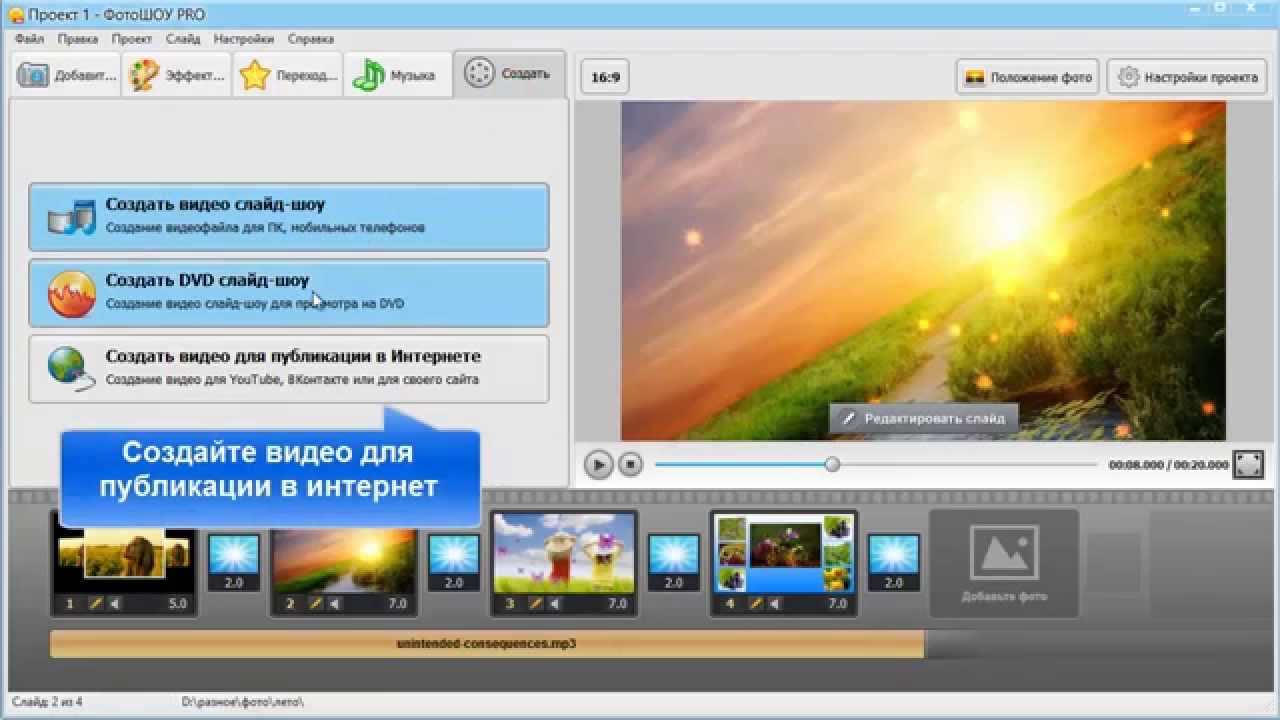
Task: Click the Редактировать слайд button
Action: click(923, 419)
